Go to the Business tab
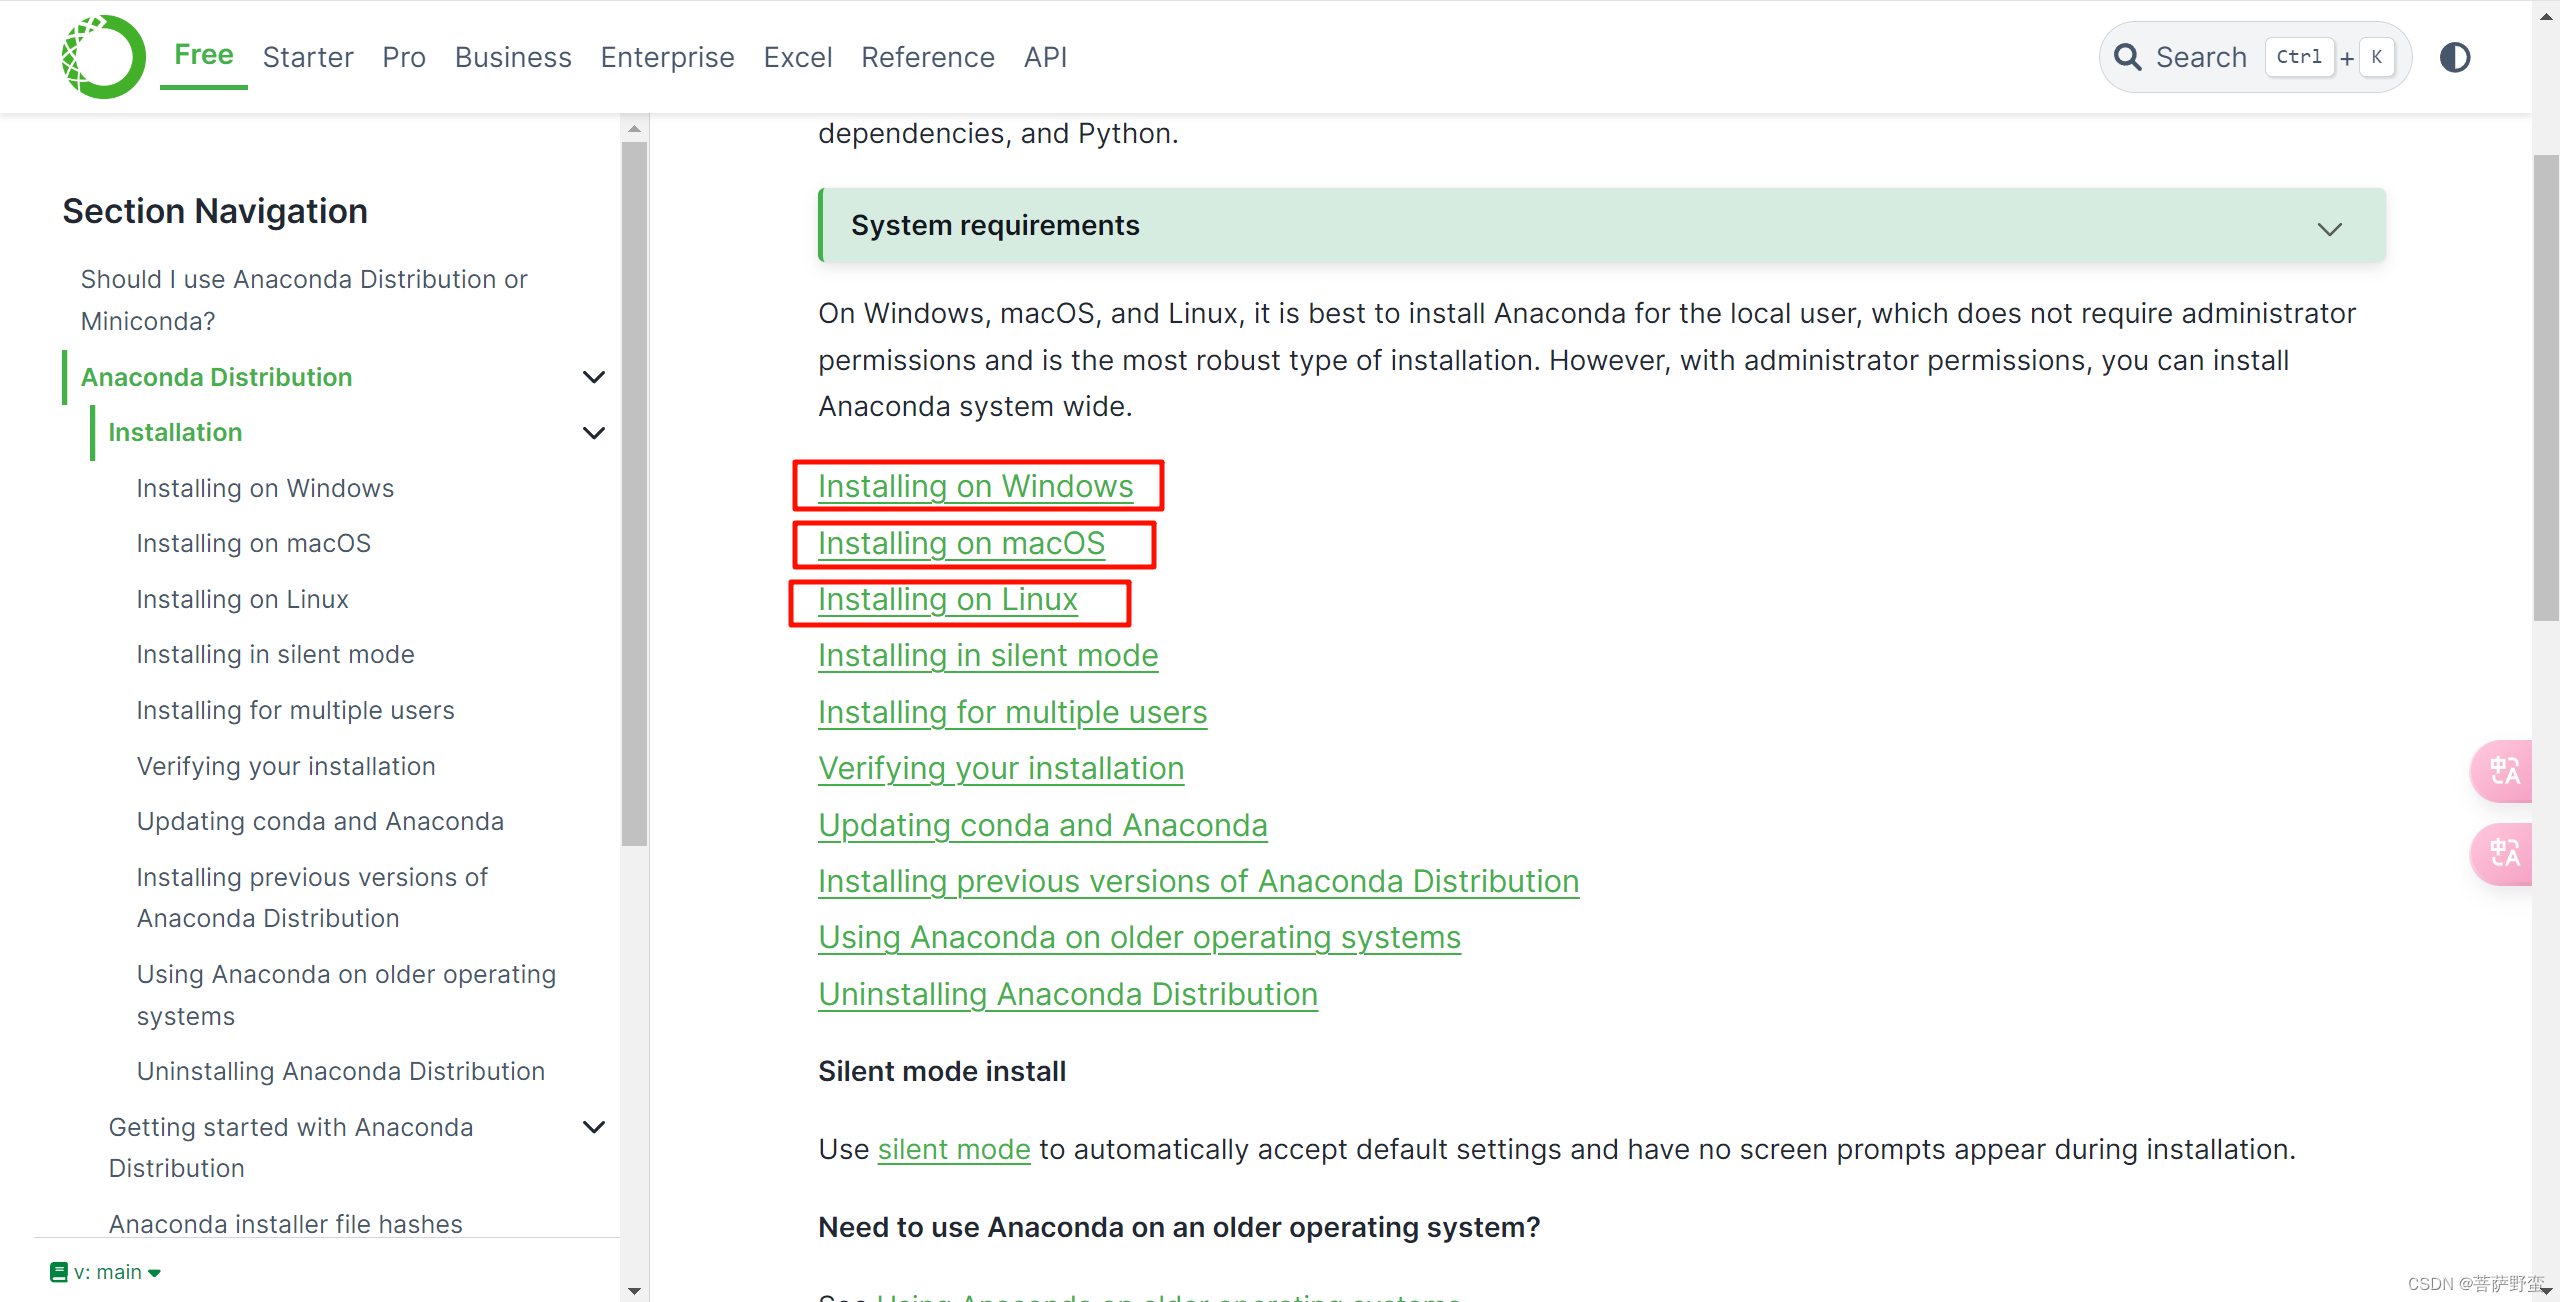Image resolution: width=2560 pixels, height=1302 pixels. pos(513,57)
